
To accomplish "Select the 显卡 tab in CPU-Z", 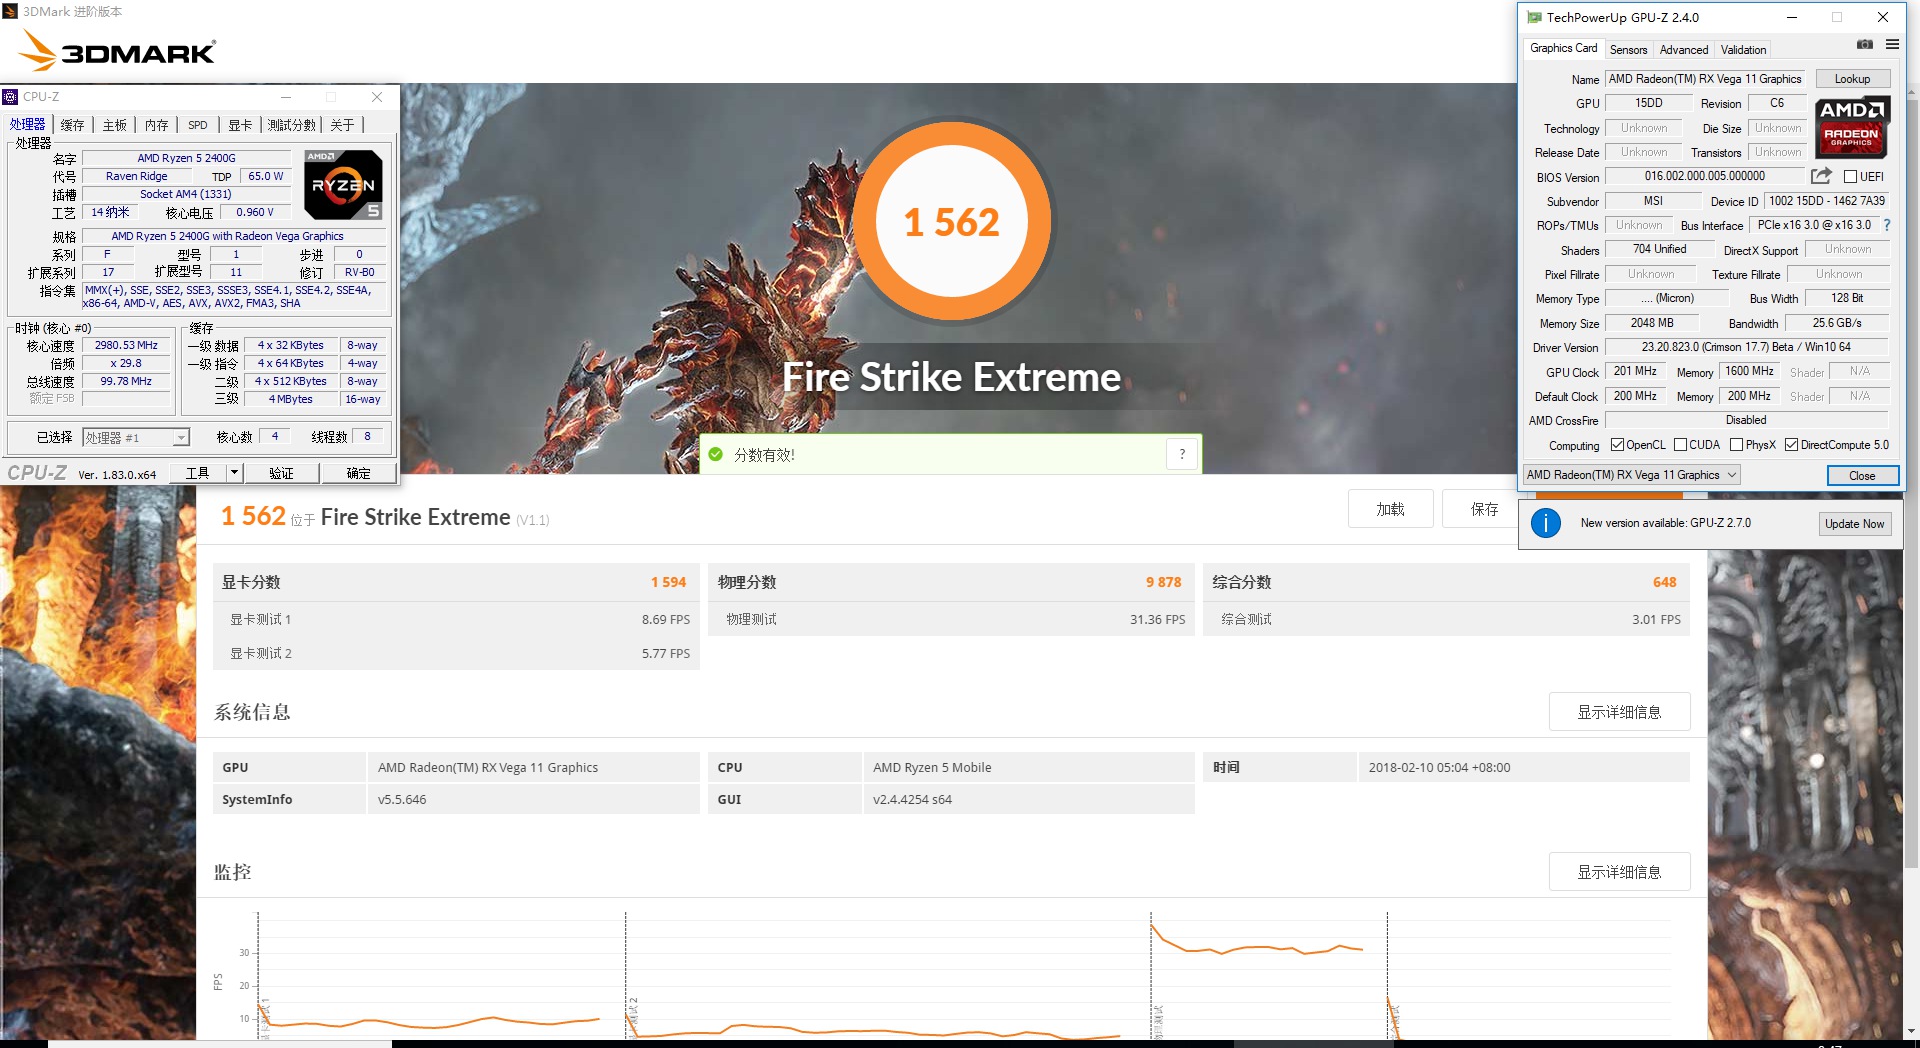I will [240, 125].
